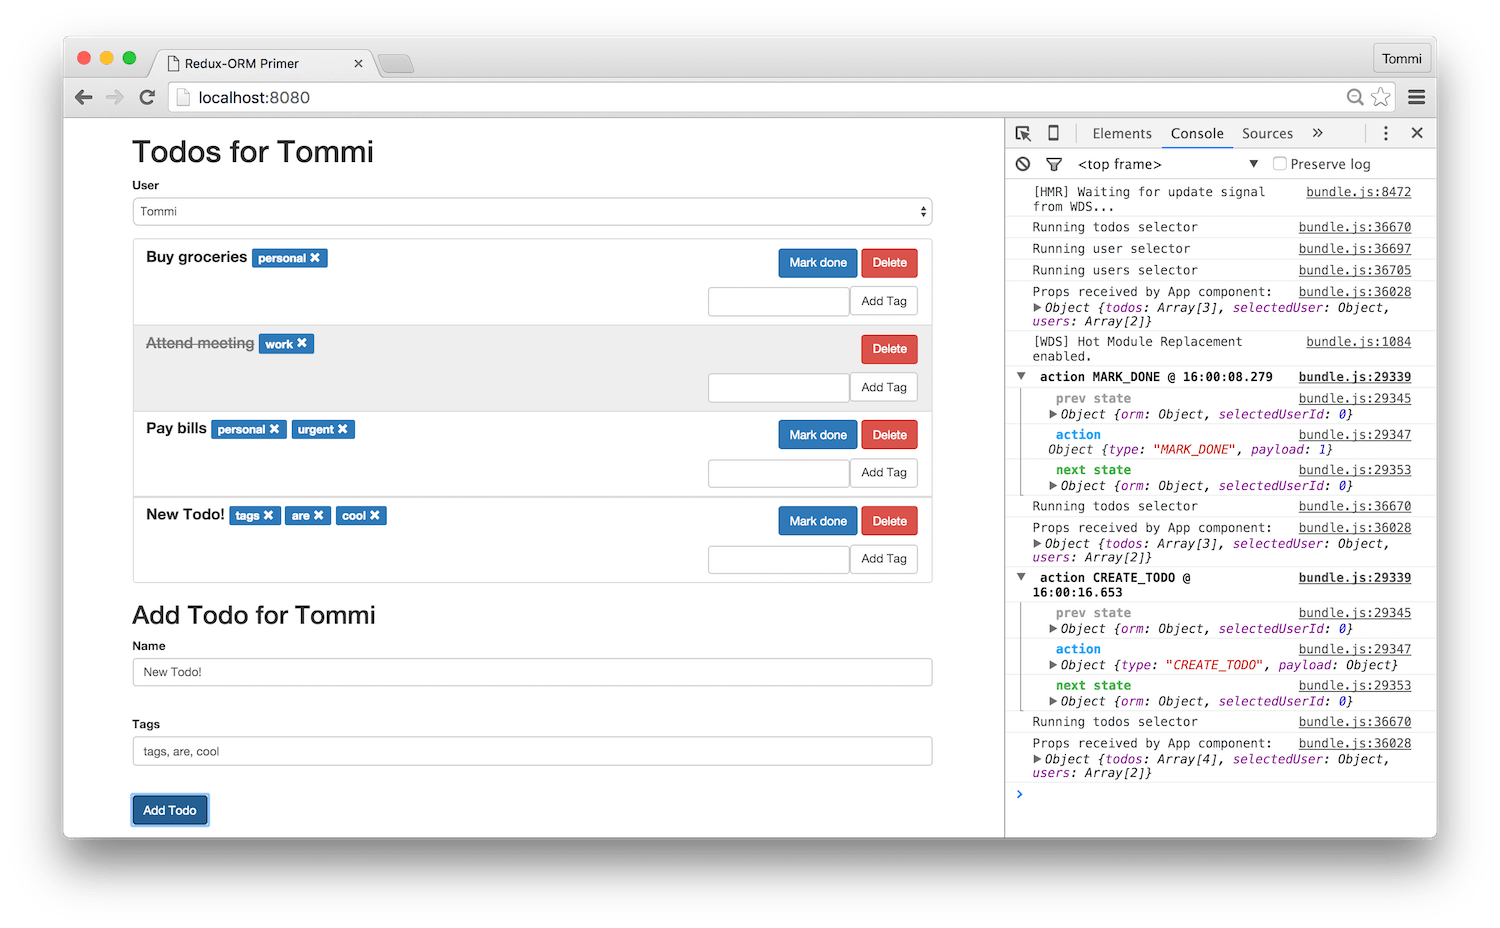This screenshot has height=928, width=1500.
Task: Switch to the Sources tab
Action: [x=1266, y=132]
